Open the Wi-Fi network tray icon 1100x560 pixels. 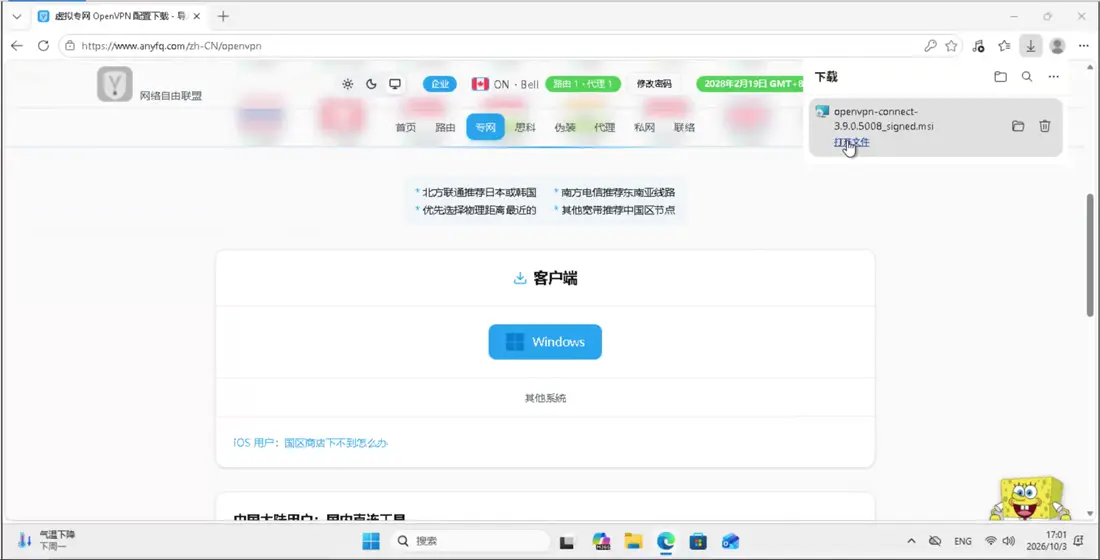(991, 541)
